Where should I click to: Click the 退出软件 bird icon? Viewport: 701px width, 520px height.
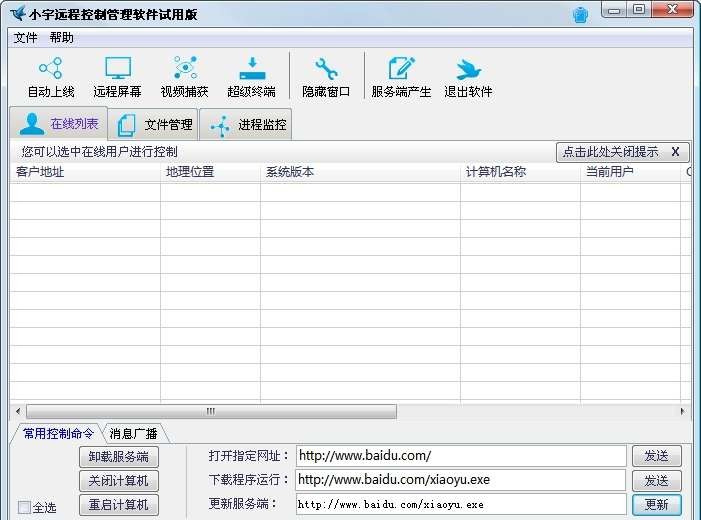[x=468, y=69]
